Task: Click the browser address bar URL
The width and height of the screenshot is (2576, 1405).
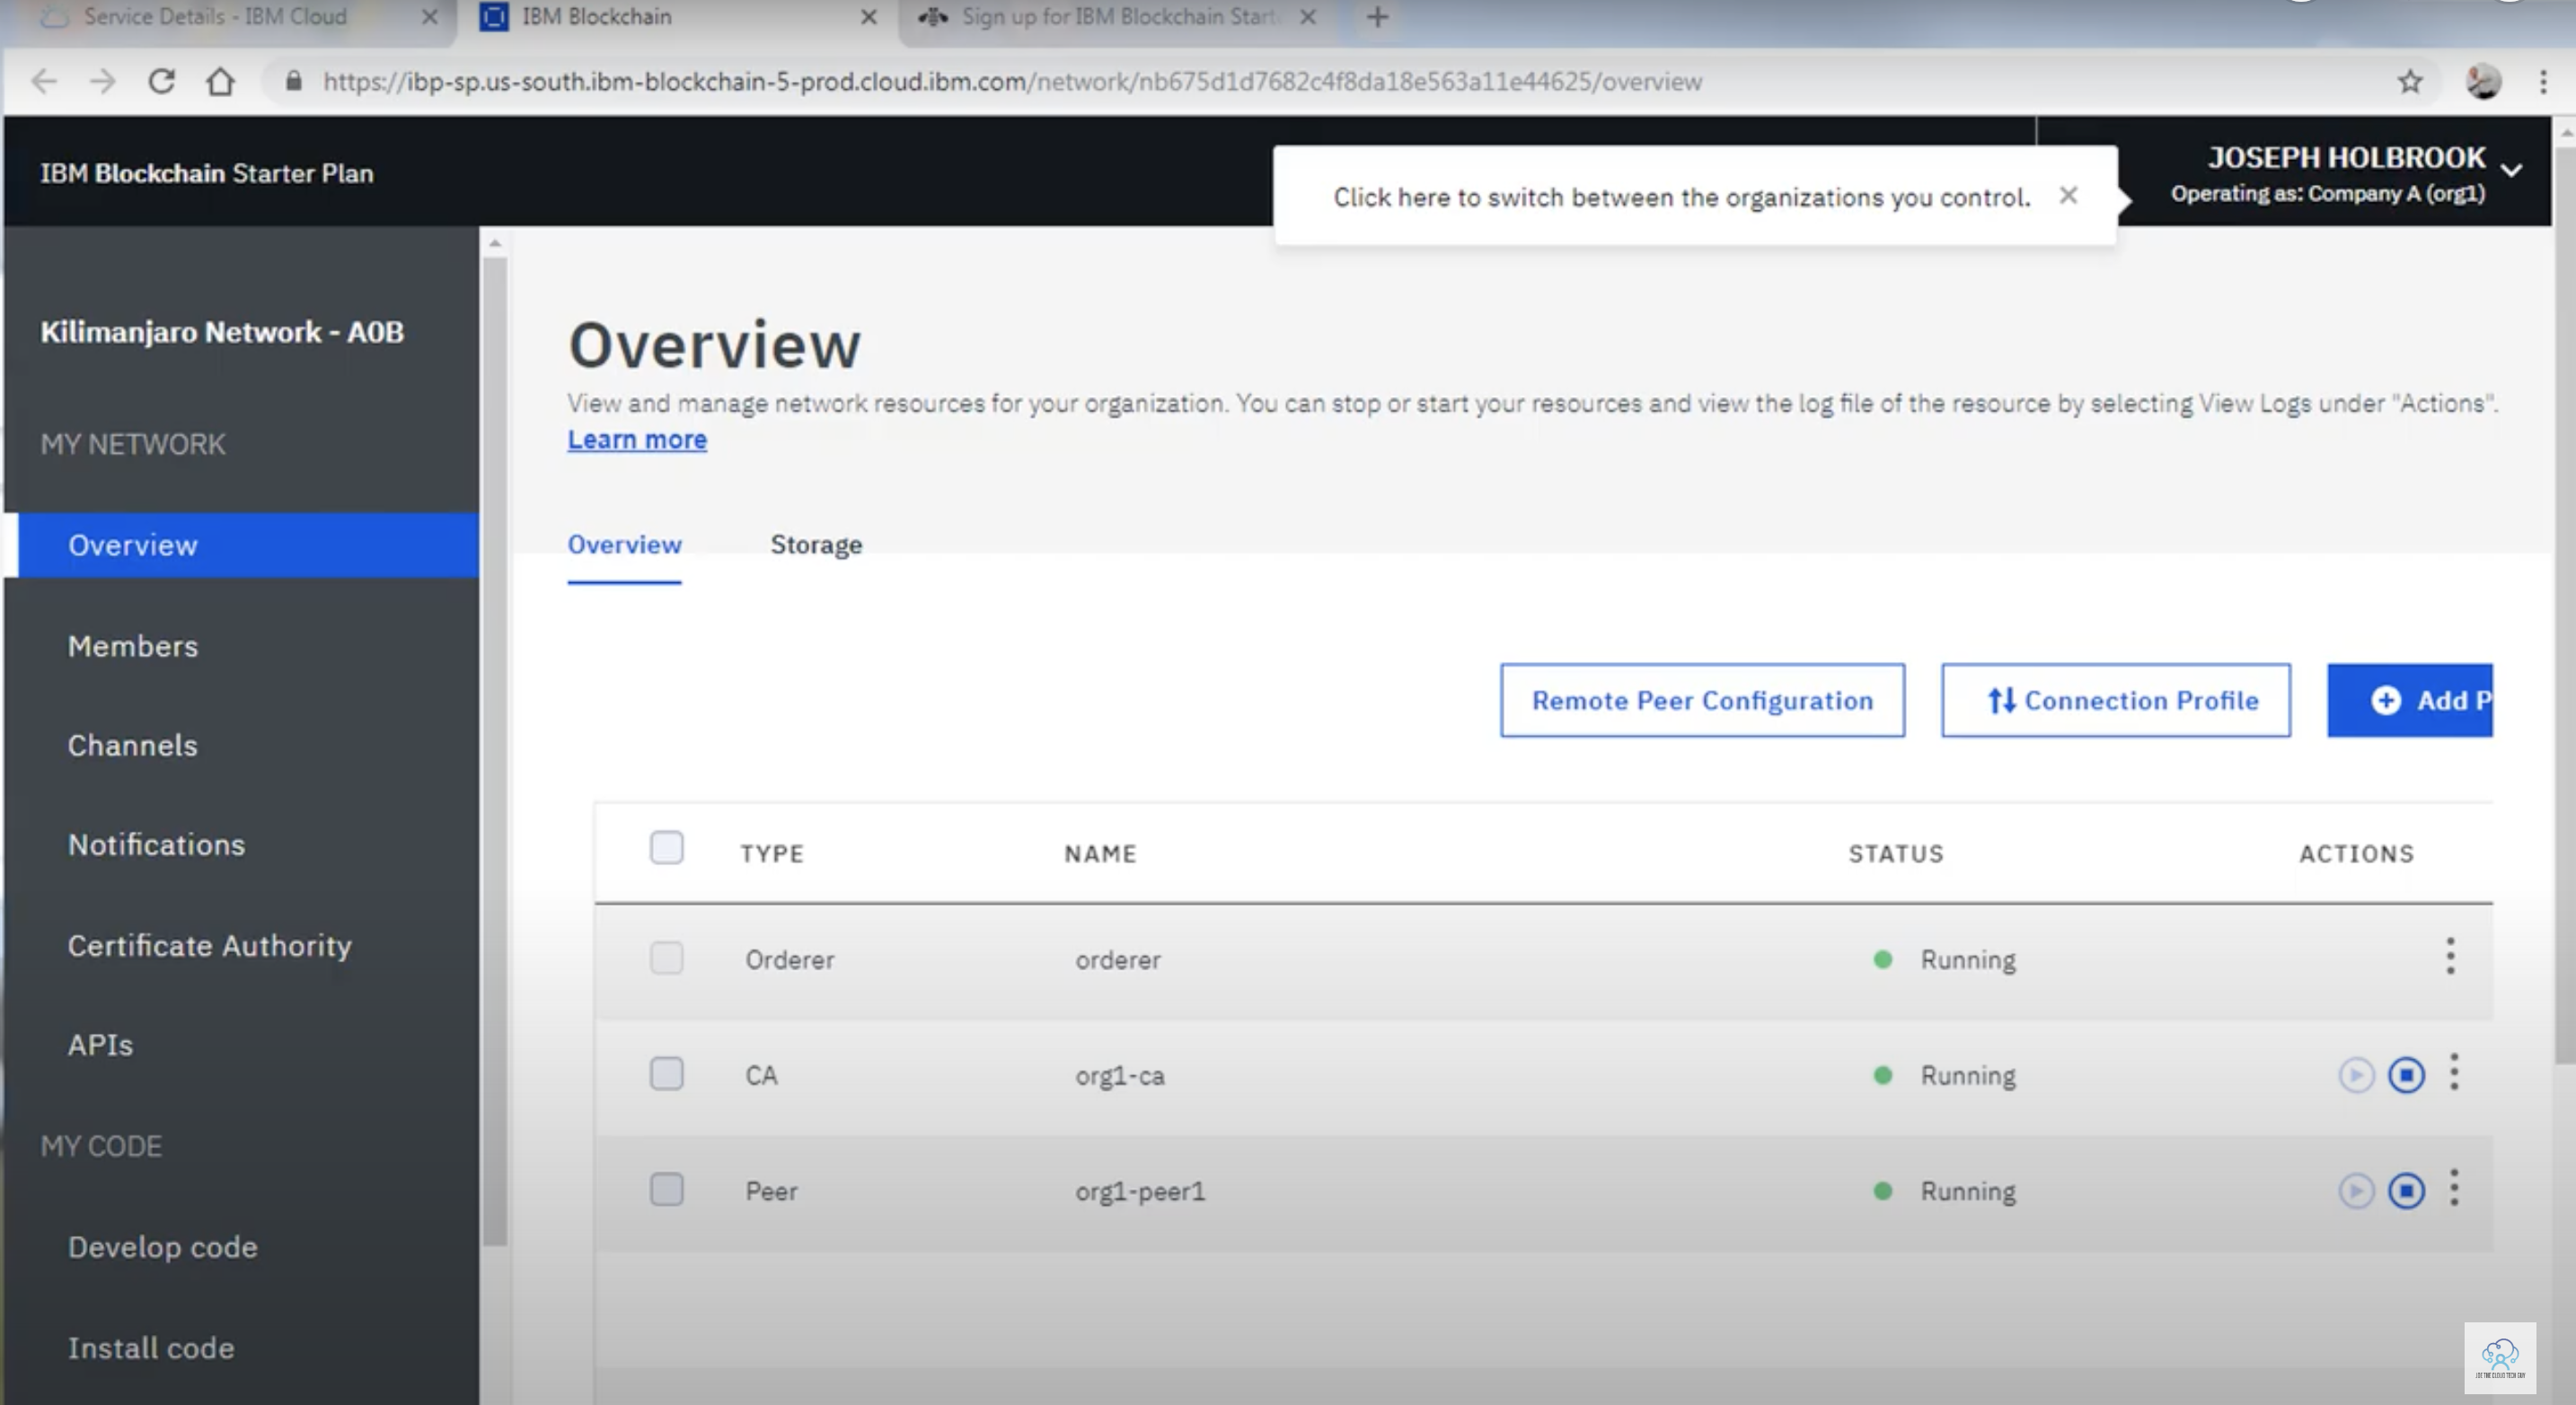Action: (1012, 81)
